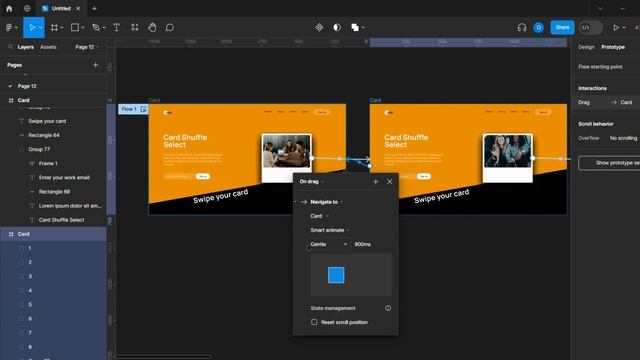The height and width of the screenshot is (360, 640).
Task: Toggle the Dev Mode switch
Action: pos(590,27)
